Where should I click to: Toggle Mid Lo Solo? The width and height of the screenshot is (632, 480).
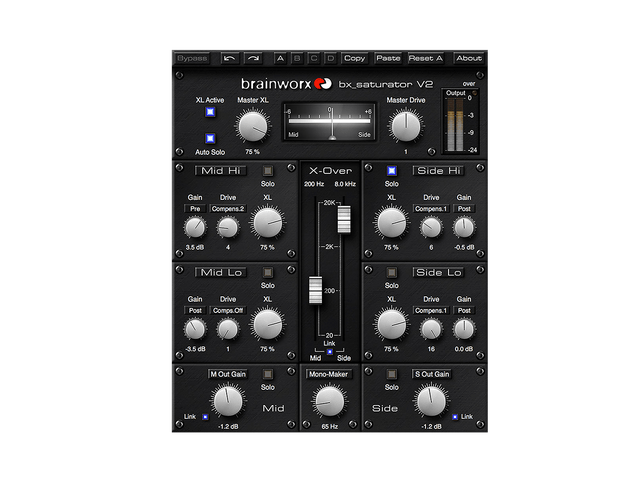click(x=268, y=273)
